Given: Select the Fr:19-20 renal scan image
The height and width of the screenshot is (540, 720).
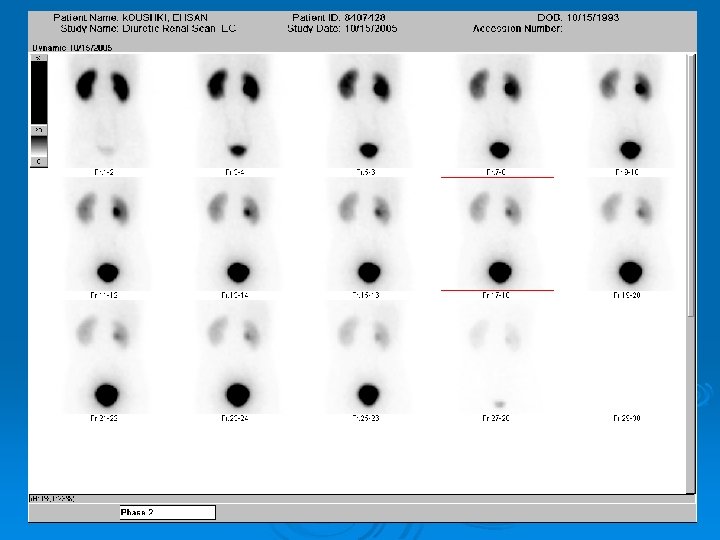Looking at the screenshot, I should click(x=628, y=234).
